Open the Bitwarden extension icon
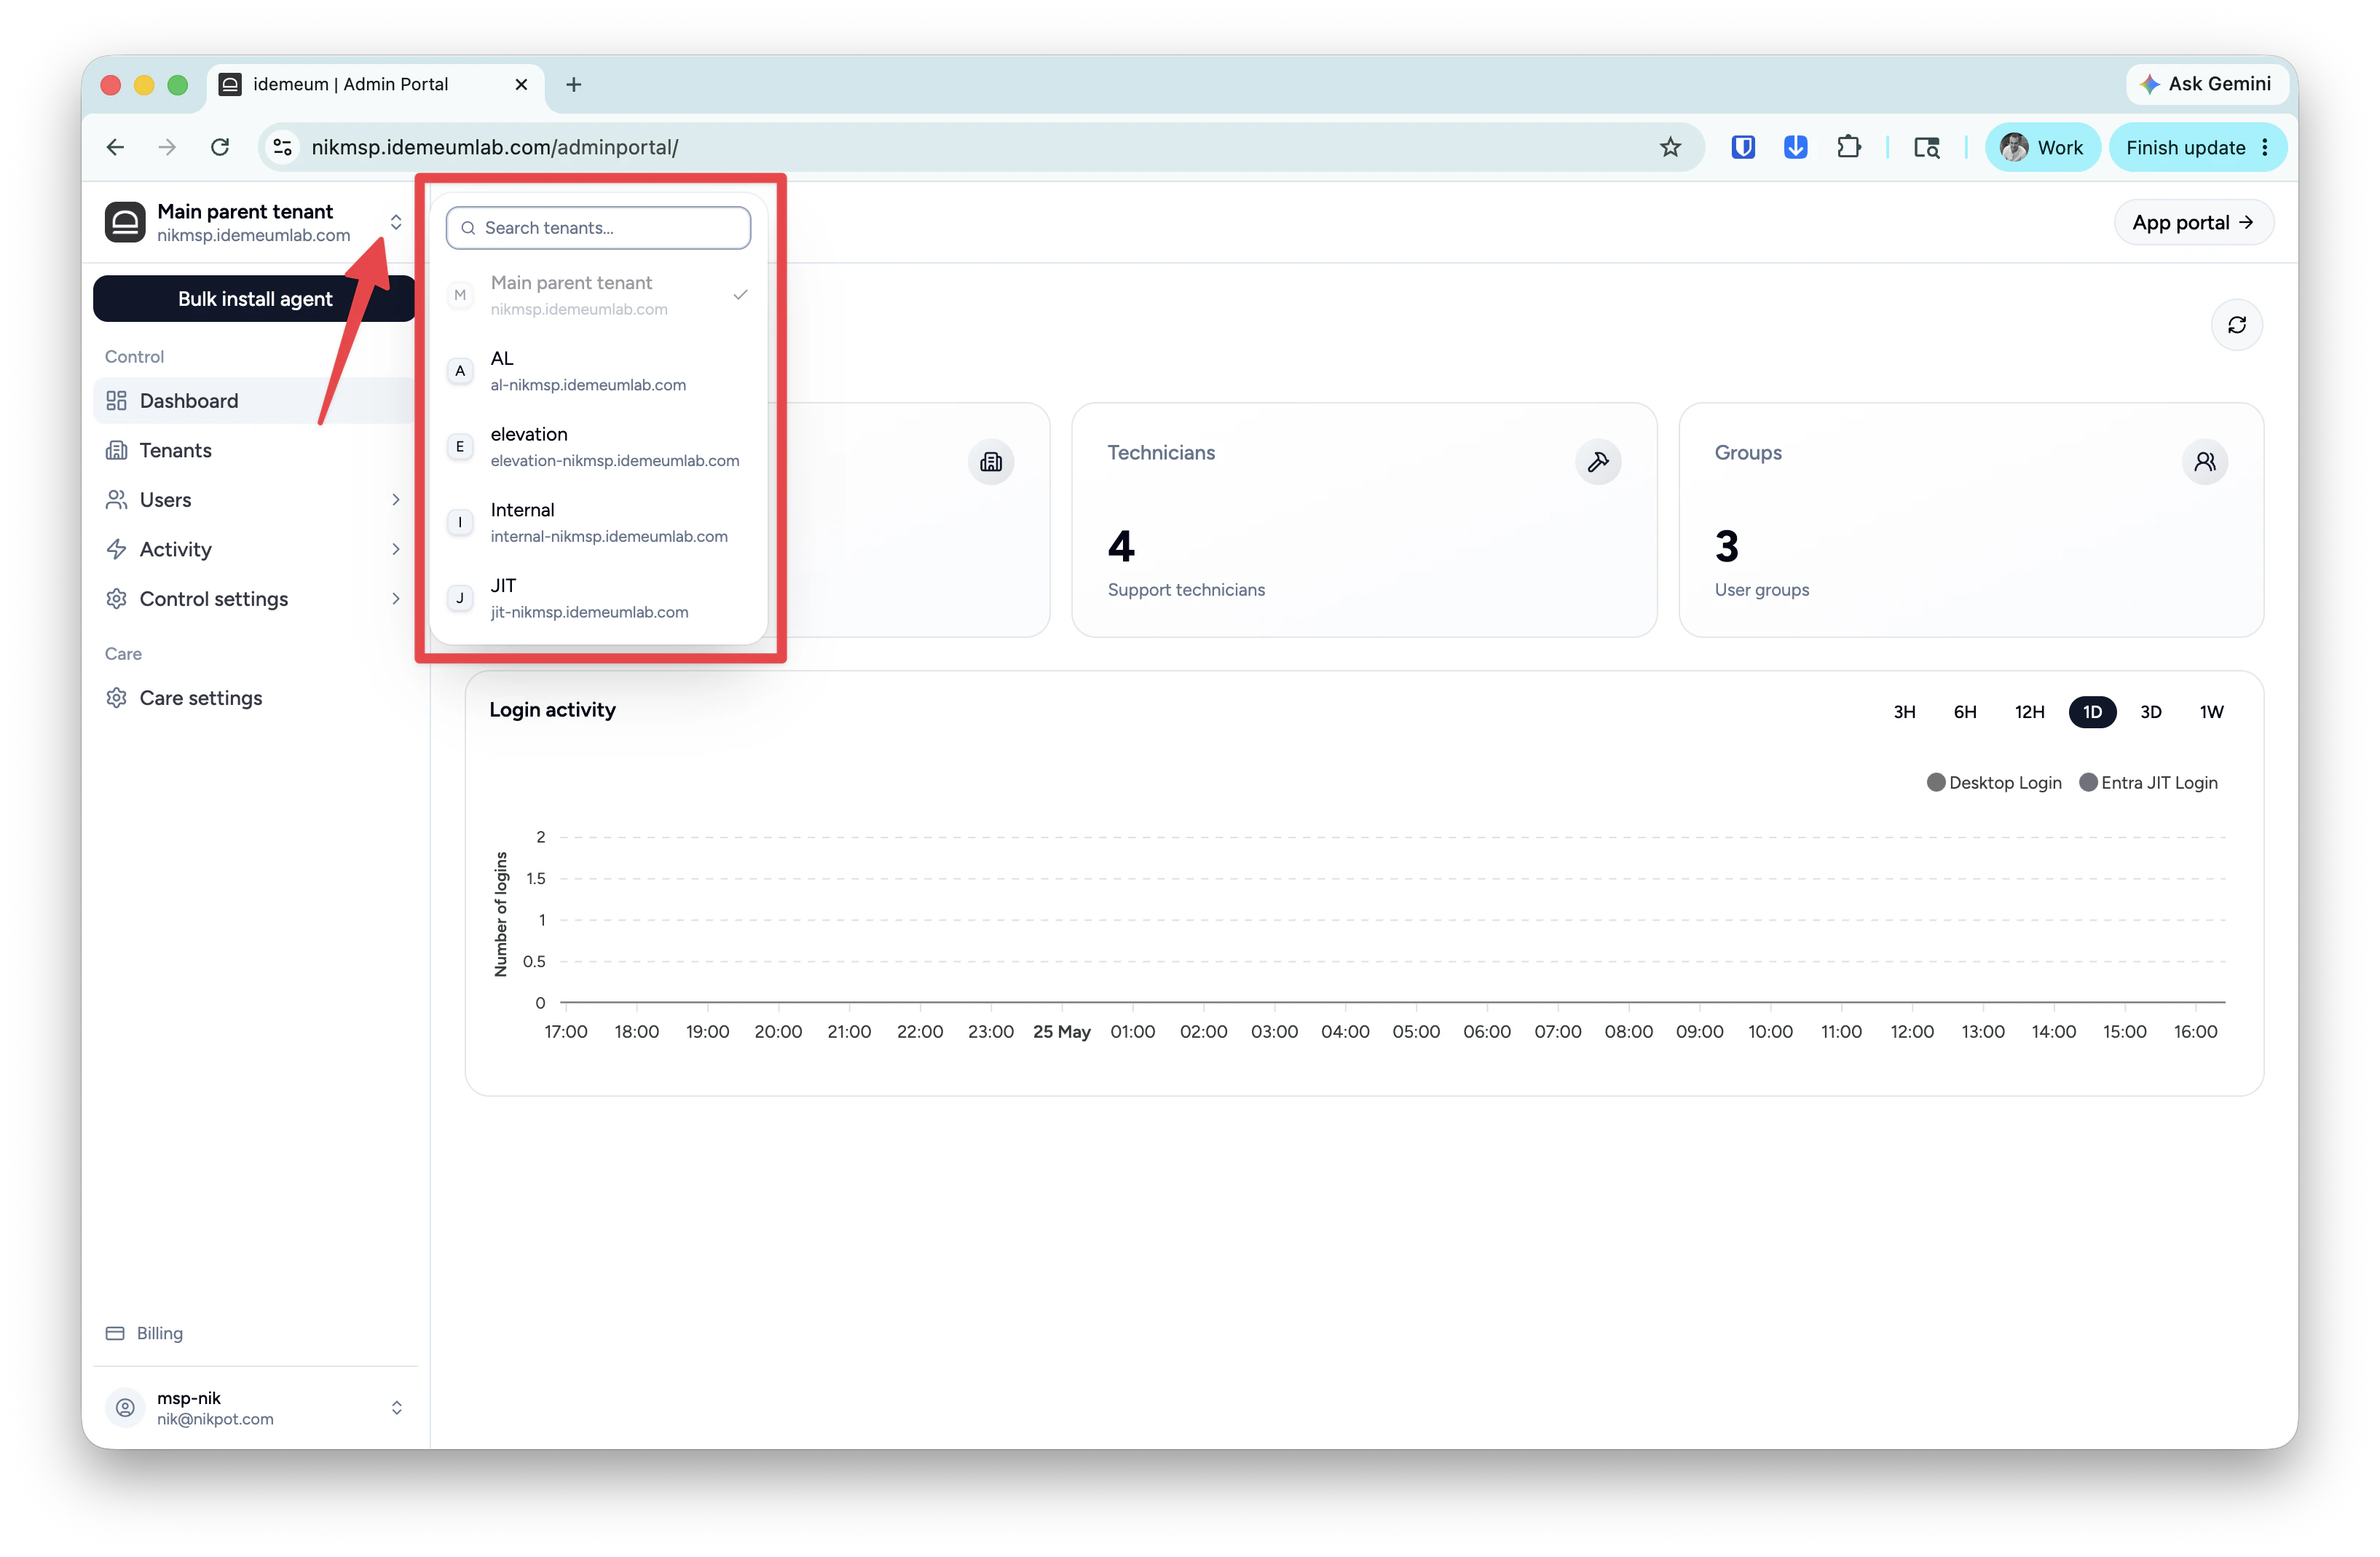The width and height of the screenshot is (2380, 1557). [1743, 147]
